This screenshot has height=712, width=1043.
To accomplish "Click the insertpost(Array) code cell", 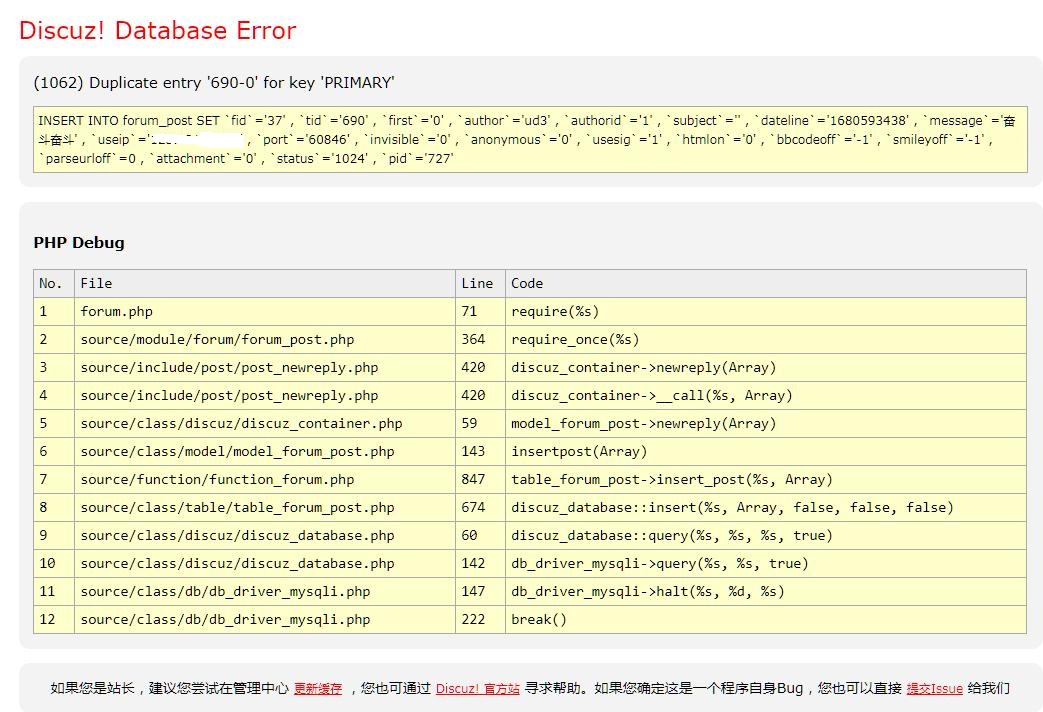I will pos(766,451).
